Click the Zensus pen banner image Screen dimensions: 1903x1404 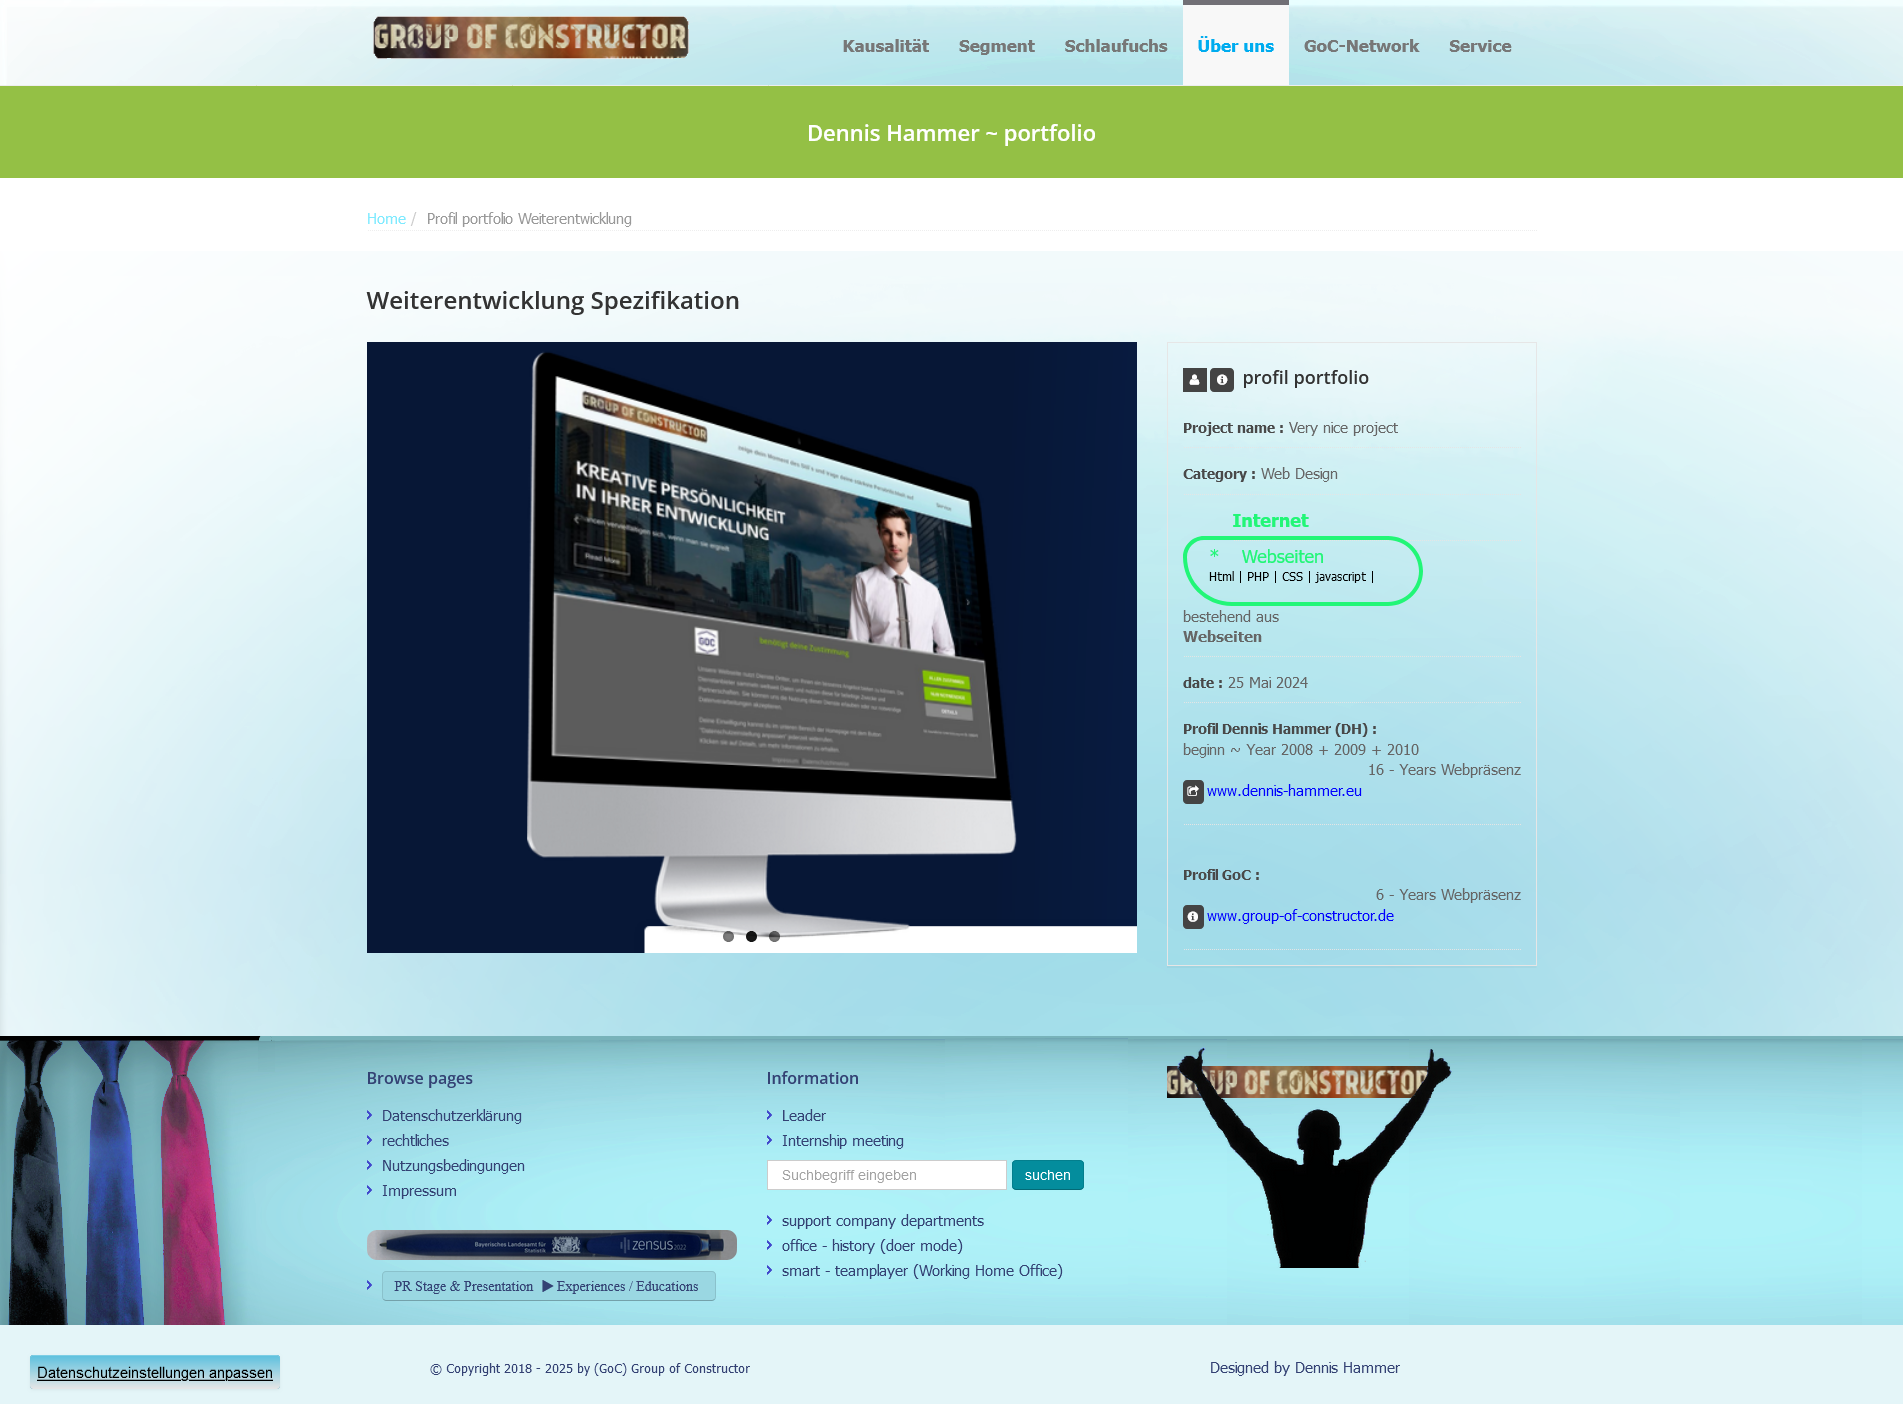[x=551, y=1245]
